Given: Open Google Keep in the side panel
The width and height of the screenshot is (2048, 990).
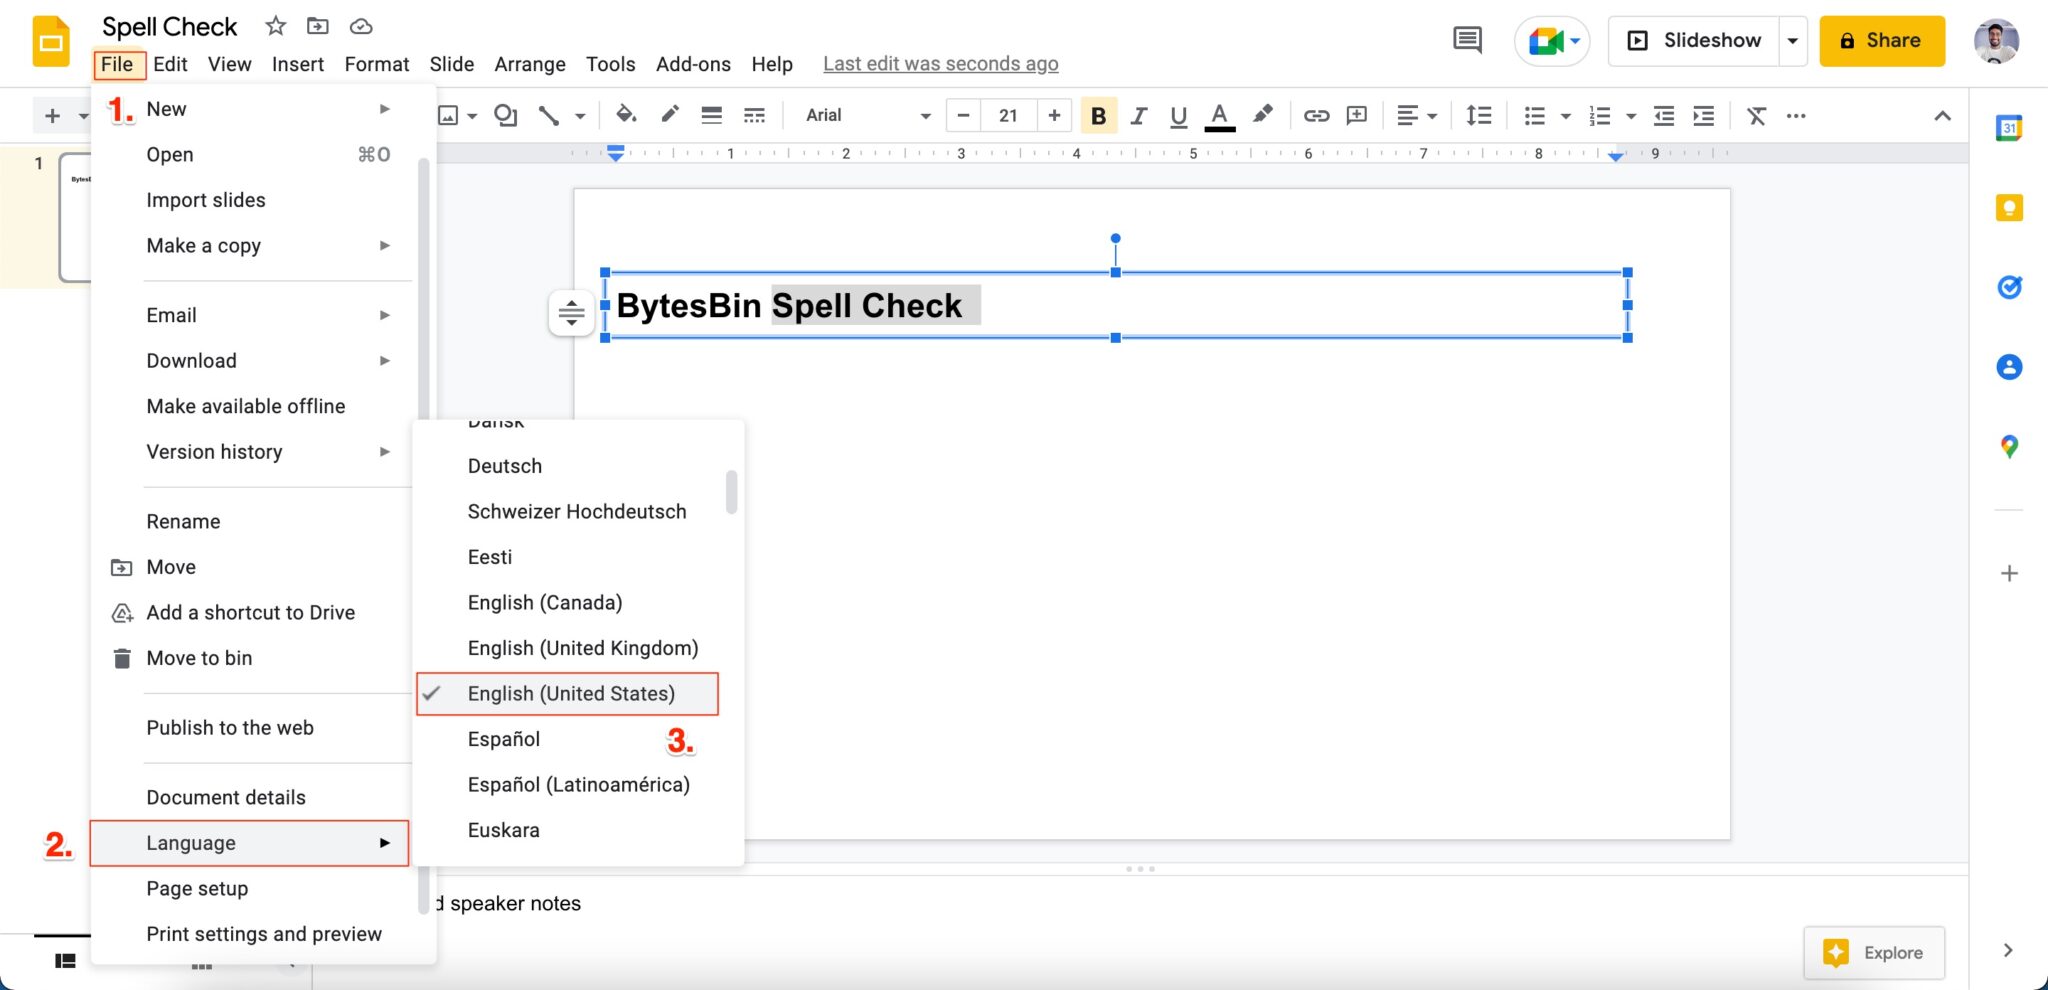Looking at the screenshot, I should pos(2010,207).
